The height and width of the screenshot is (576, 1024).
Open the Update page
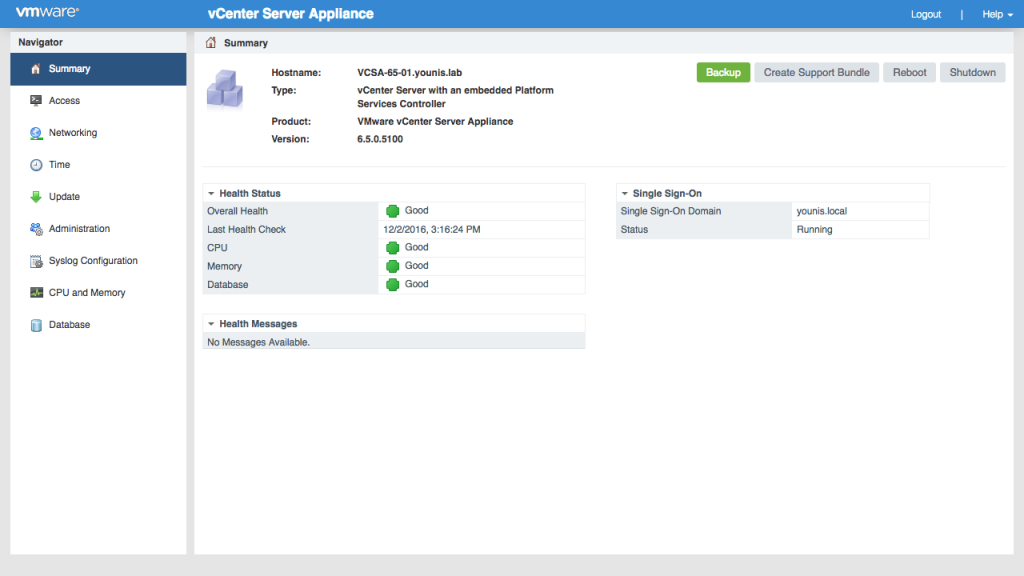click(x=98, y=197)
